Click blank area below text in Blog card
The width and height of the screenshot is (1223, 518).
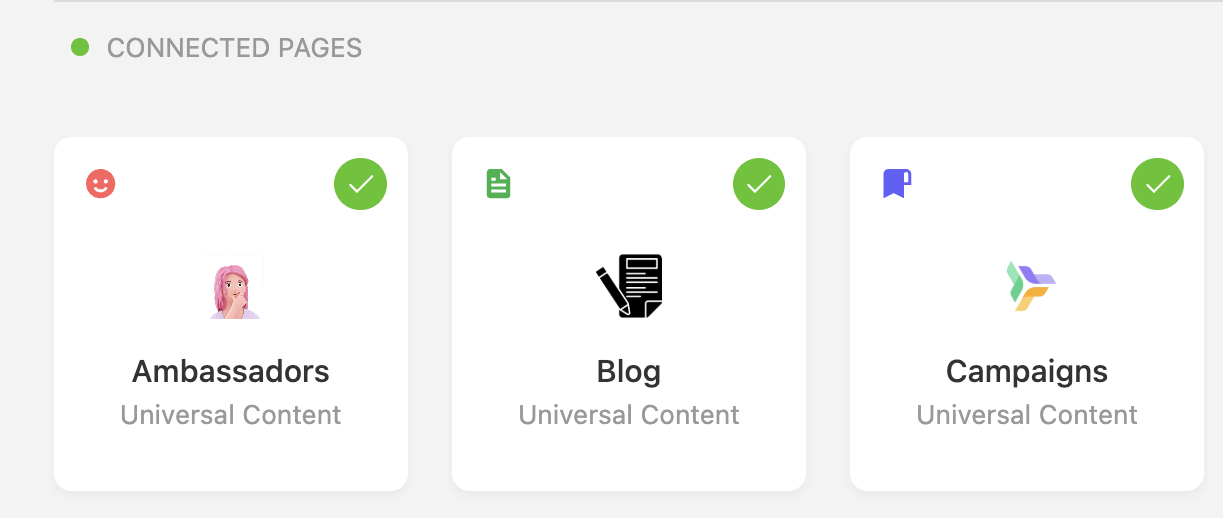(629, 460)
